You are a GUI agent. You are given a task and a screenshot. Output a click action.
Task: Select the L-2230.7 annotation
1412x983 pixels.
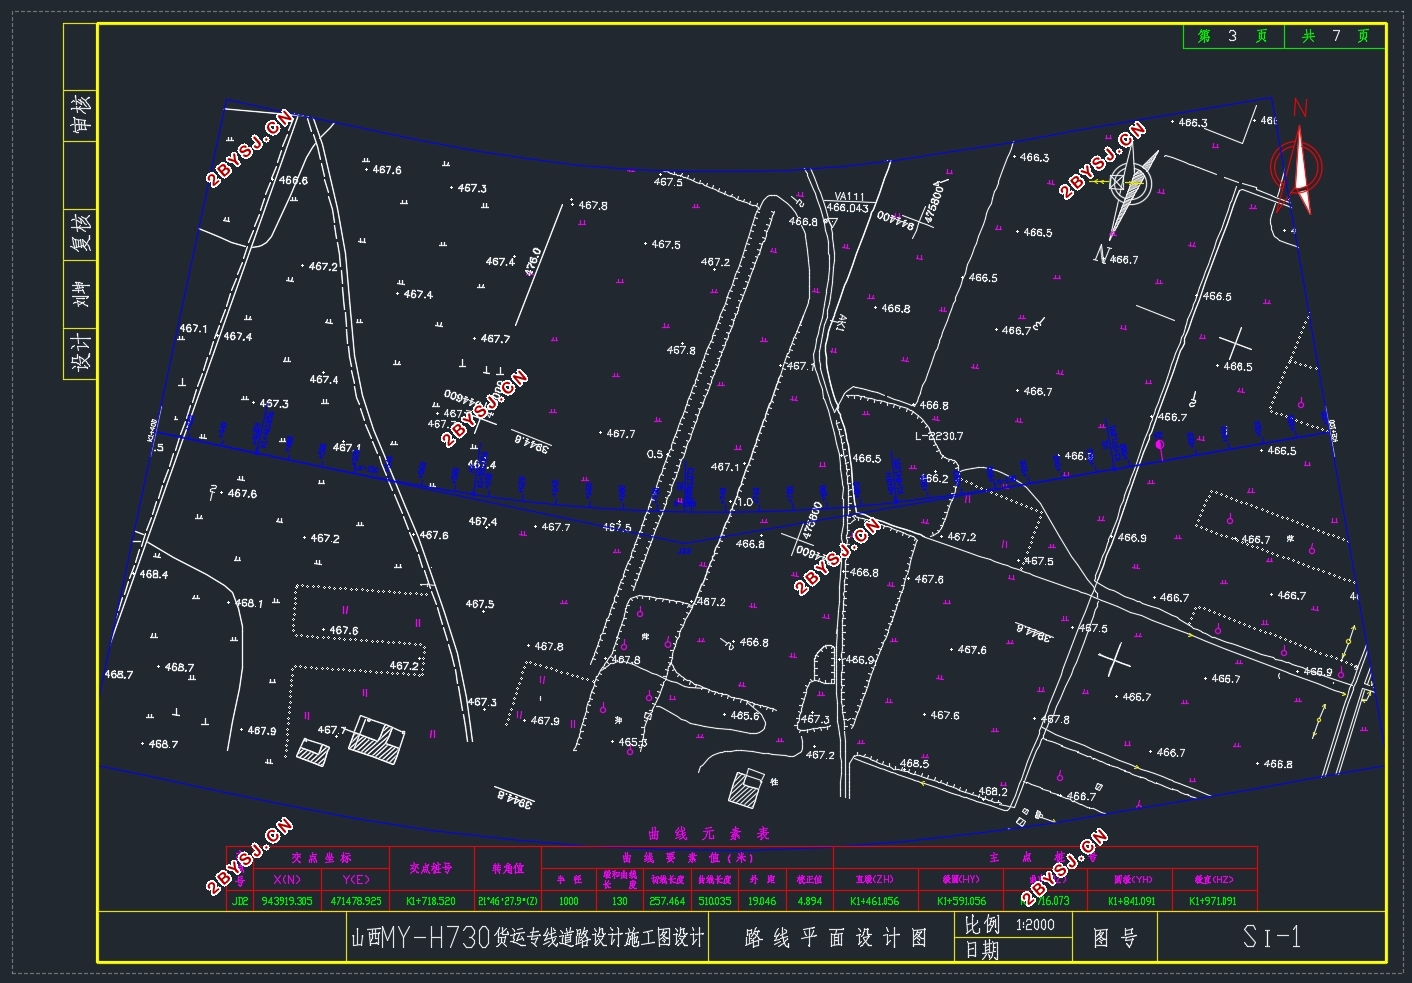[x=939, y=436]
